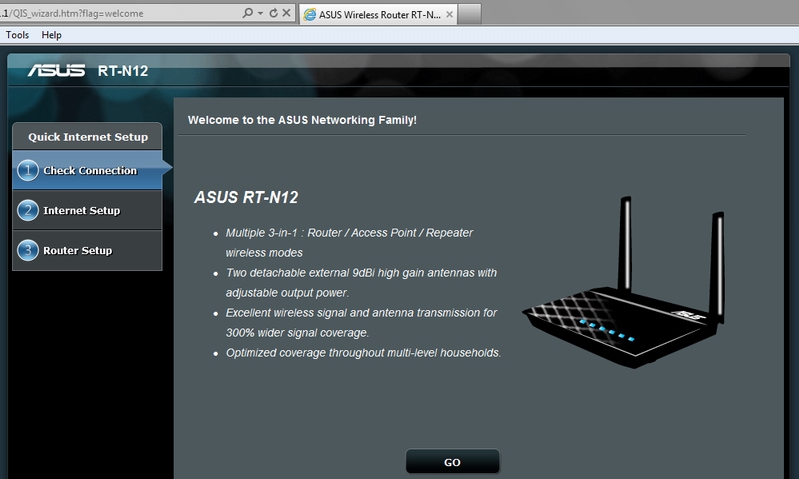Image resolution: width=799 pixels, height=479 pixels.
Task: Click the Internet Explorer tab favicon
Action: tap(309, 15)
